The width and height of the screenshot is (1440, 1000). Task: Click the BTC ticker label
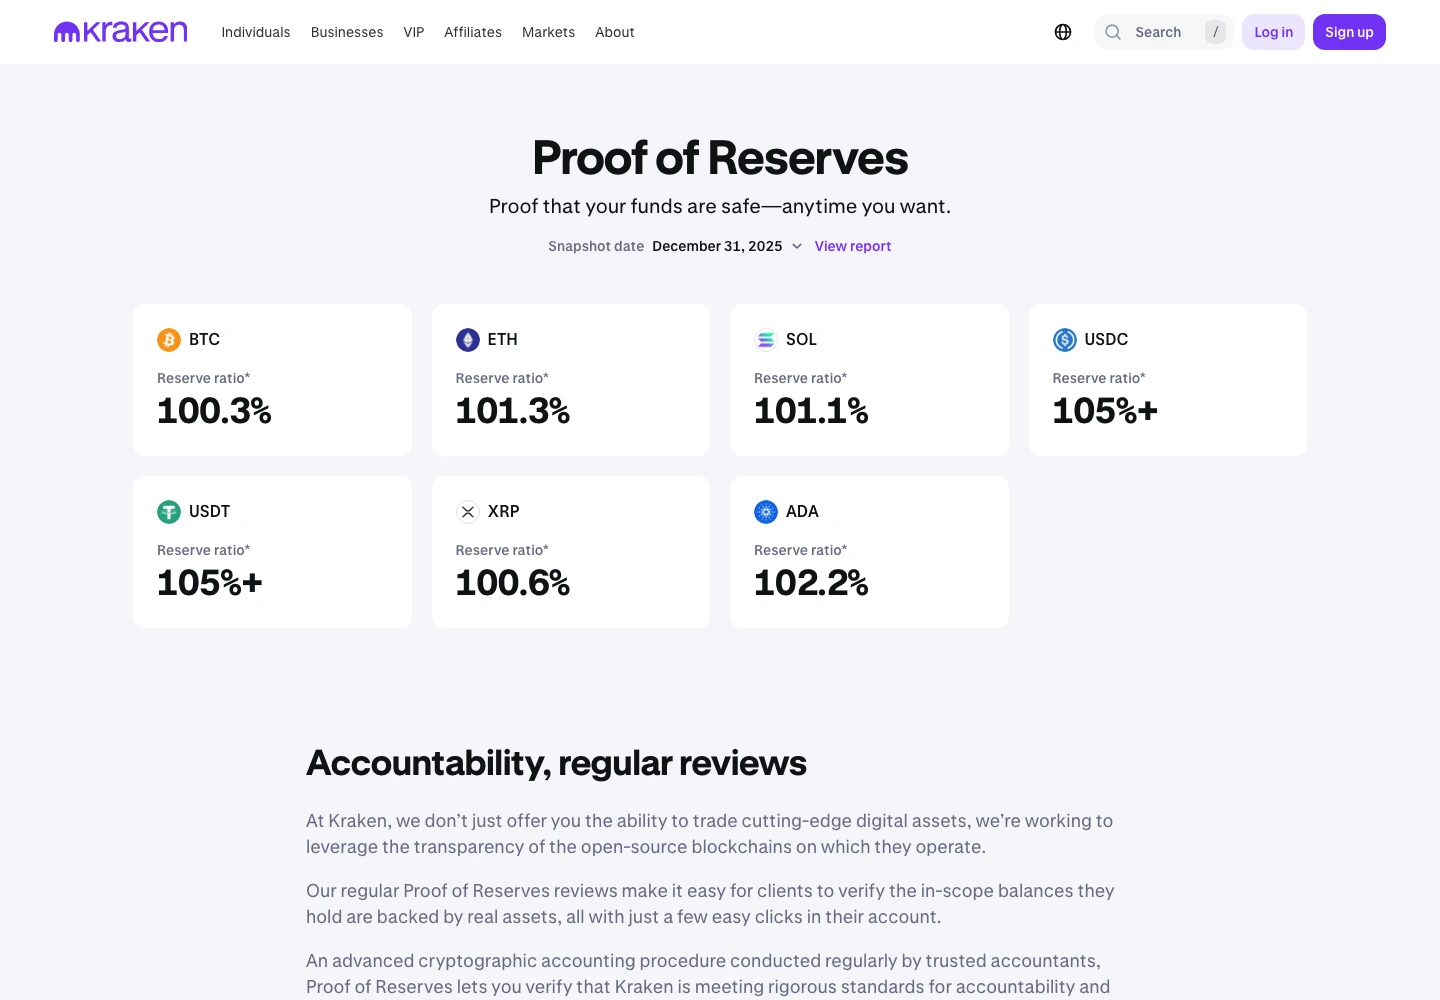pos(204,340)
